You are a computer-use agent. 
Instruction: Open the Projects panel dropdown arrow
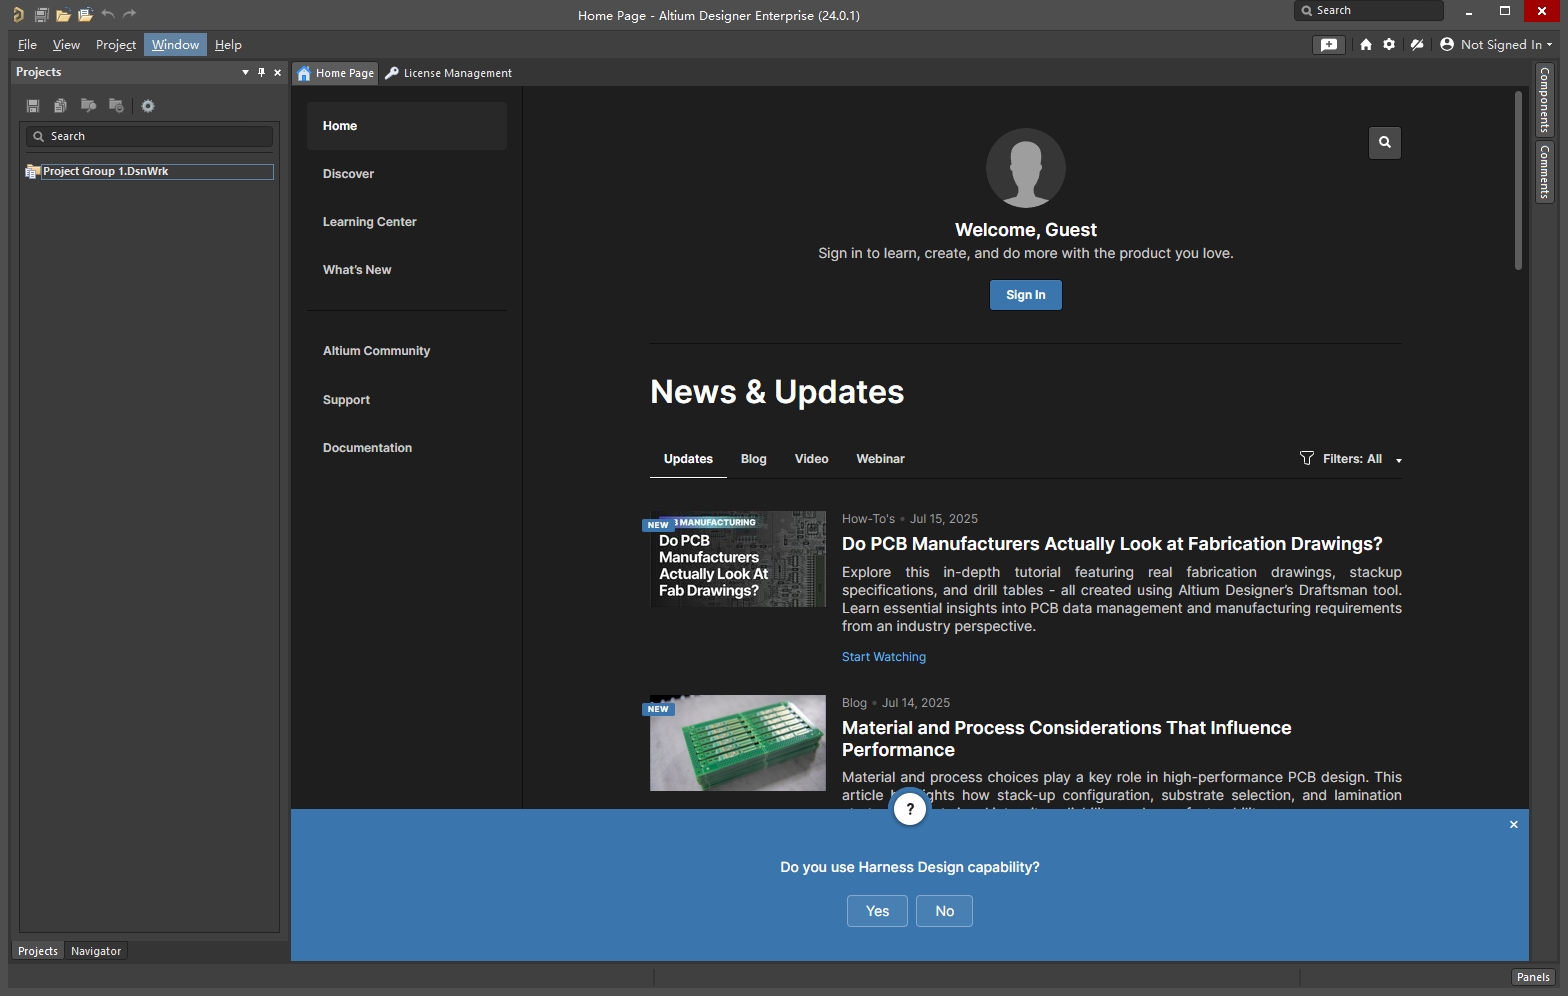[245, 72]
